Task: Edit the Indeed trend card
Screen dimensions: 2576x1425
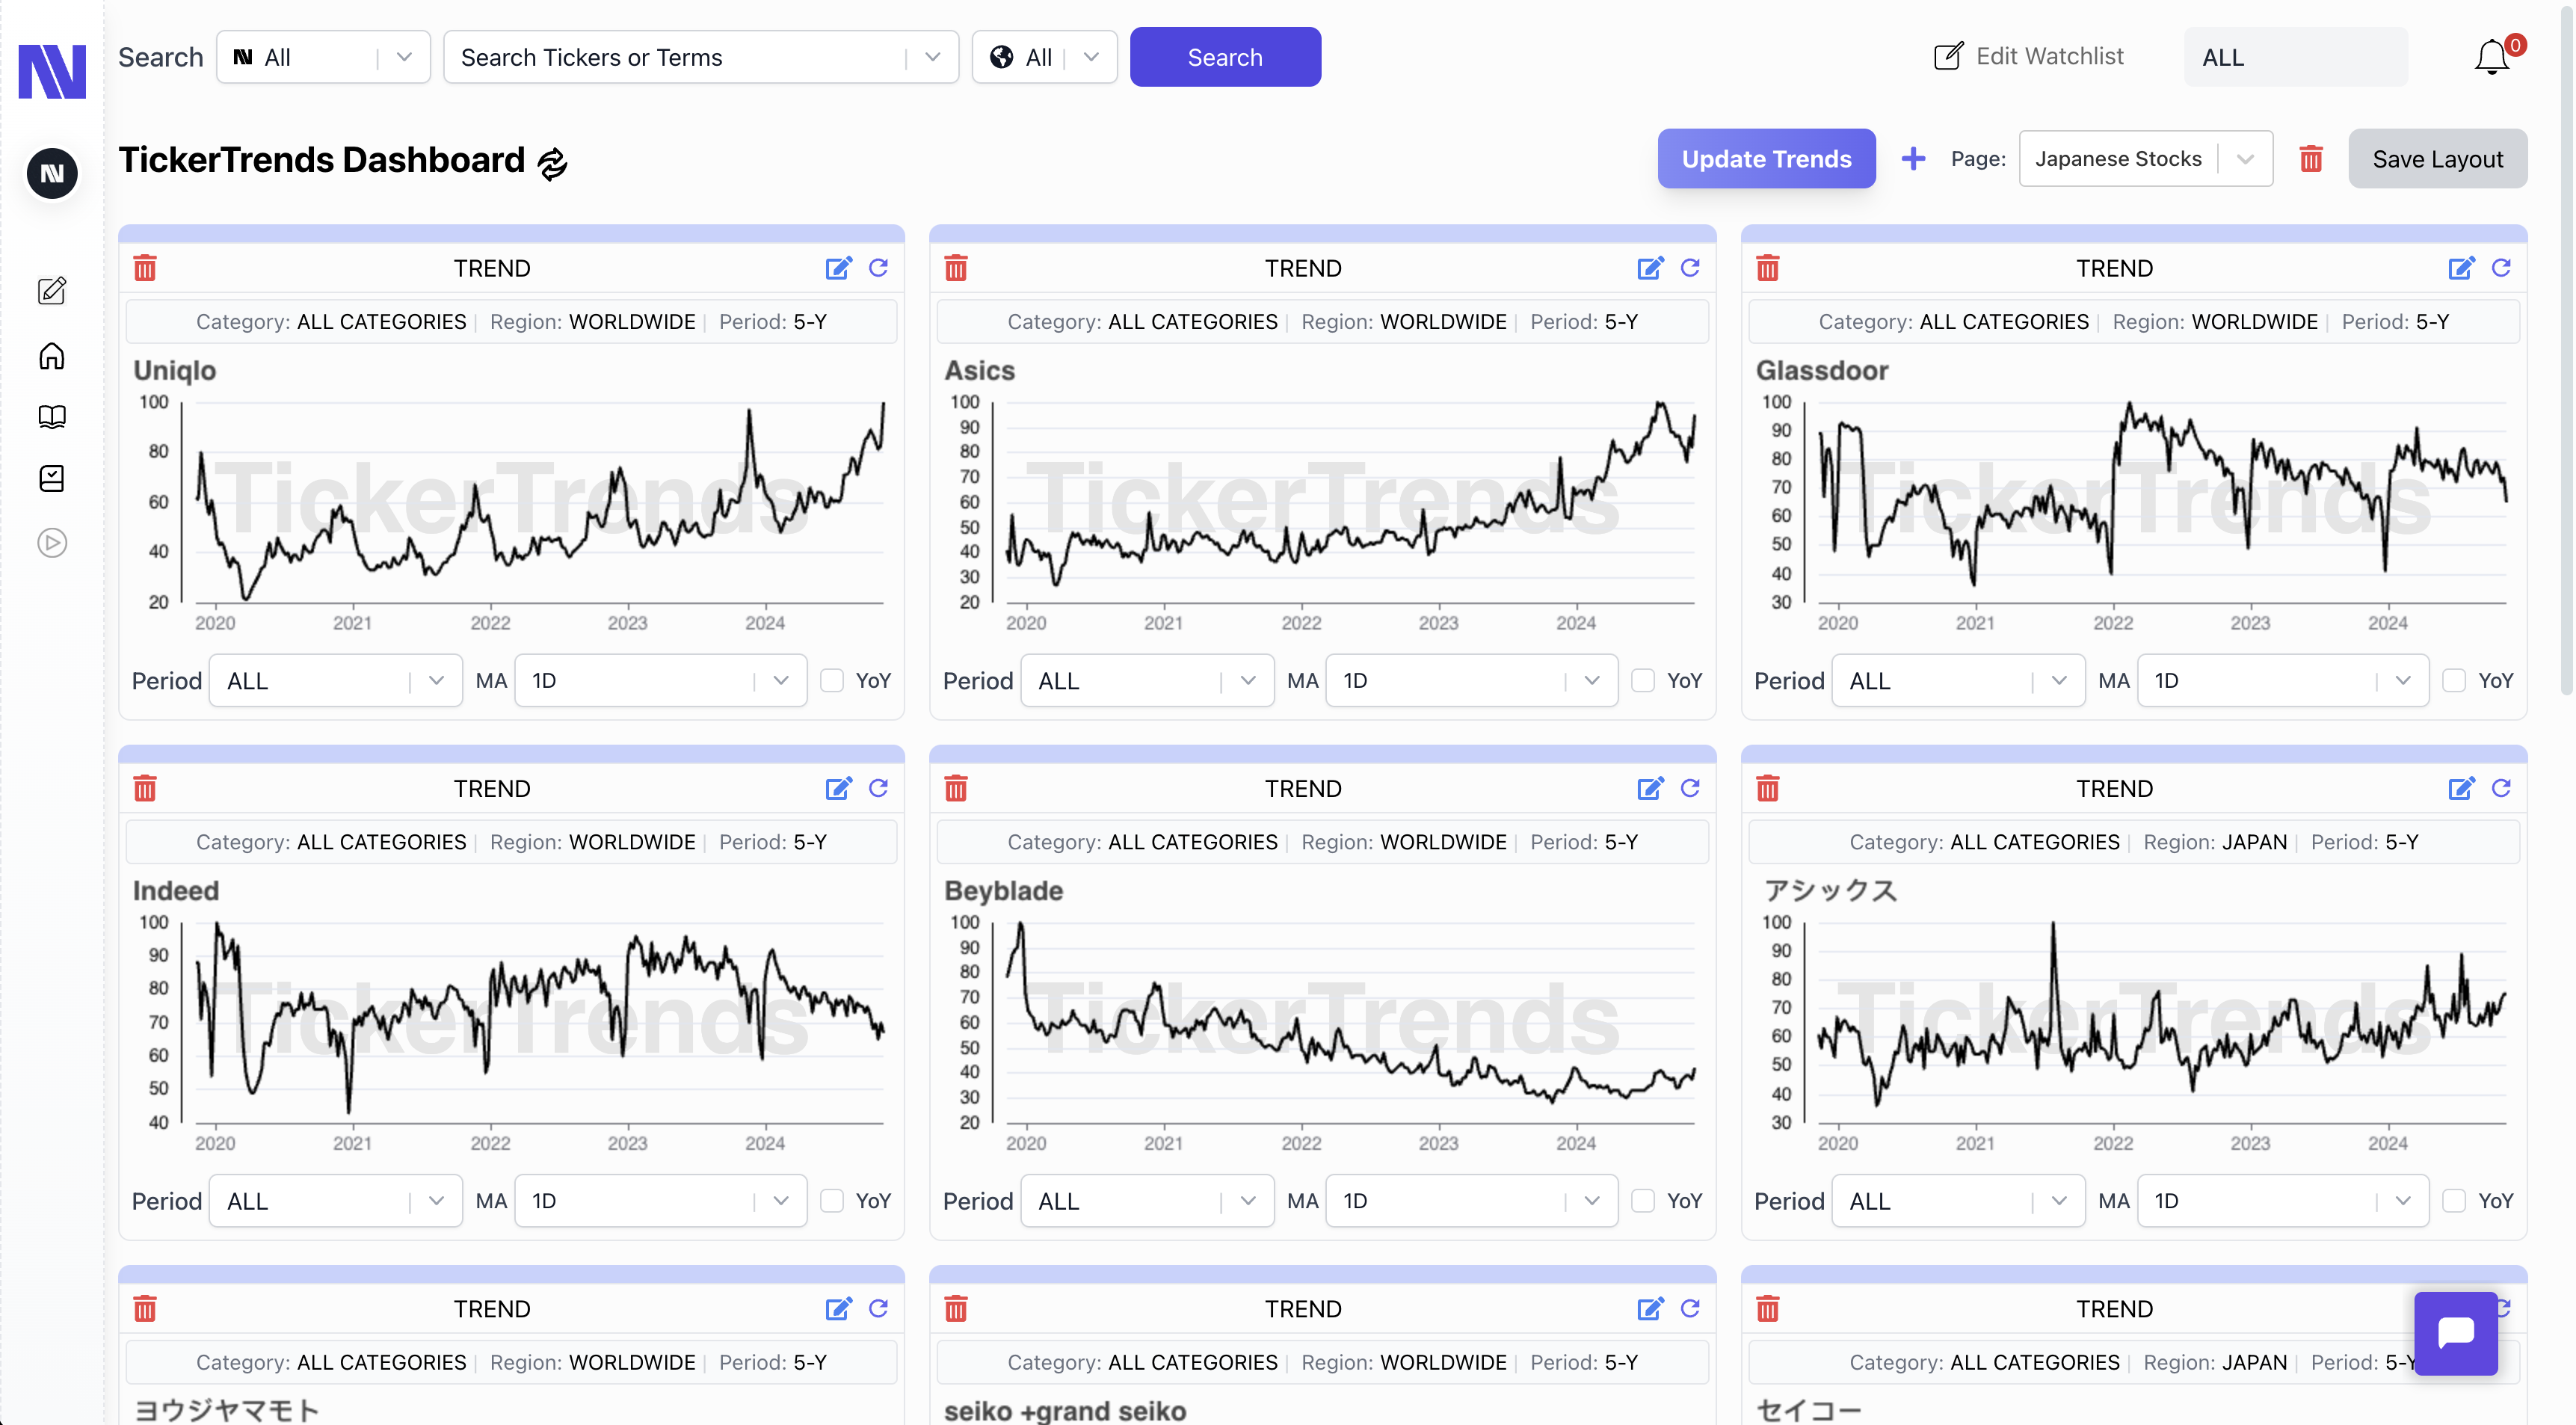Action: pos(838,788)
